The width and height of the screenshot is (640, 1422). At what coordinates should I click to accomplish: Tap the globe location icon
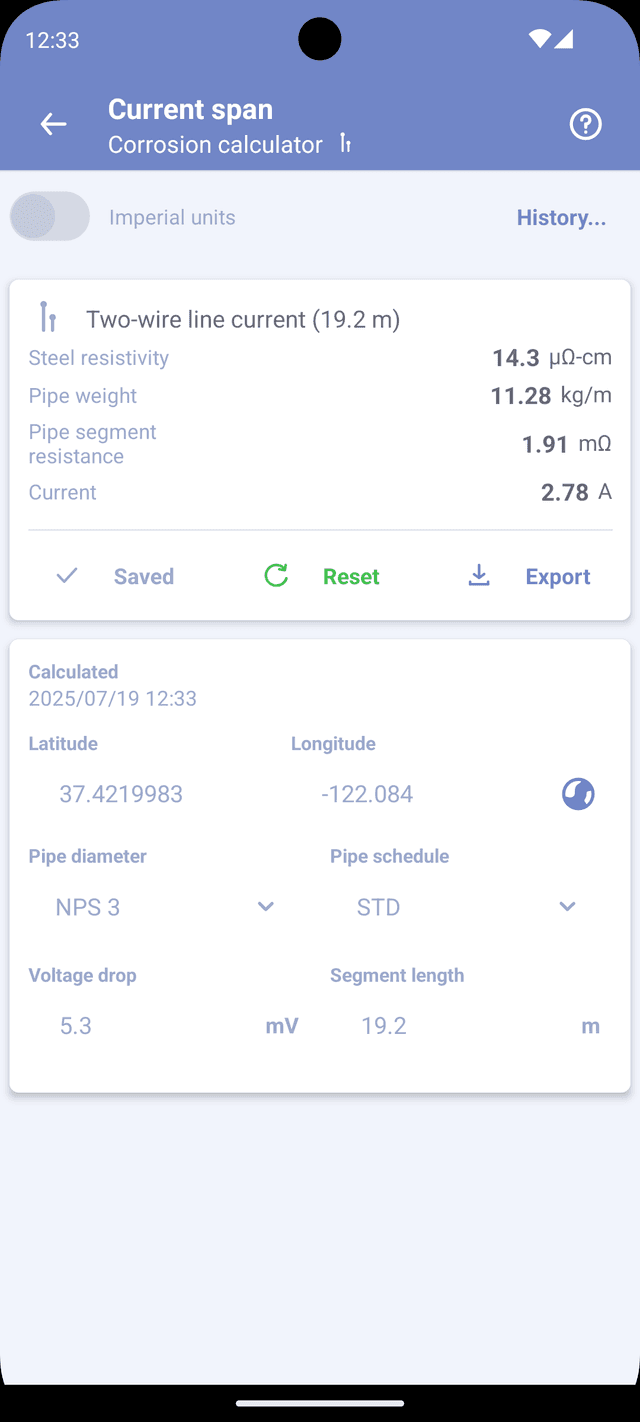point(578,794)
